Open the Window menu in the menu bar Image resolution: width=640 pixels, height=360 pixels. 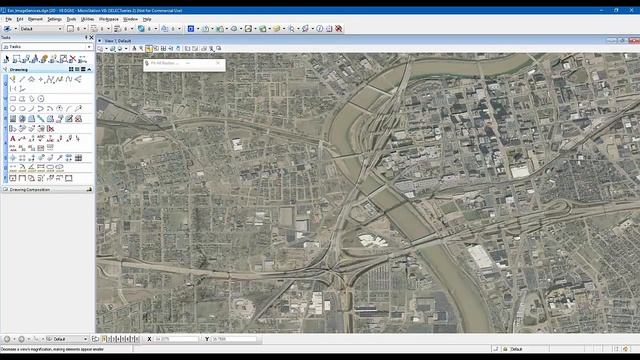click(x=130, y=19)
